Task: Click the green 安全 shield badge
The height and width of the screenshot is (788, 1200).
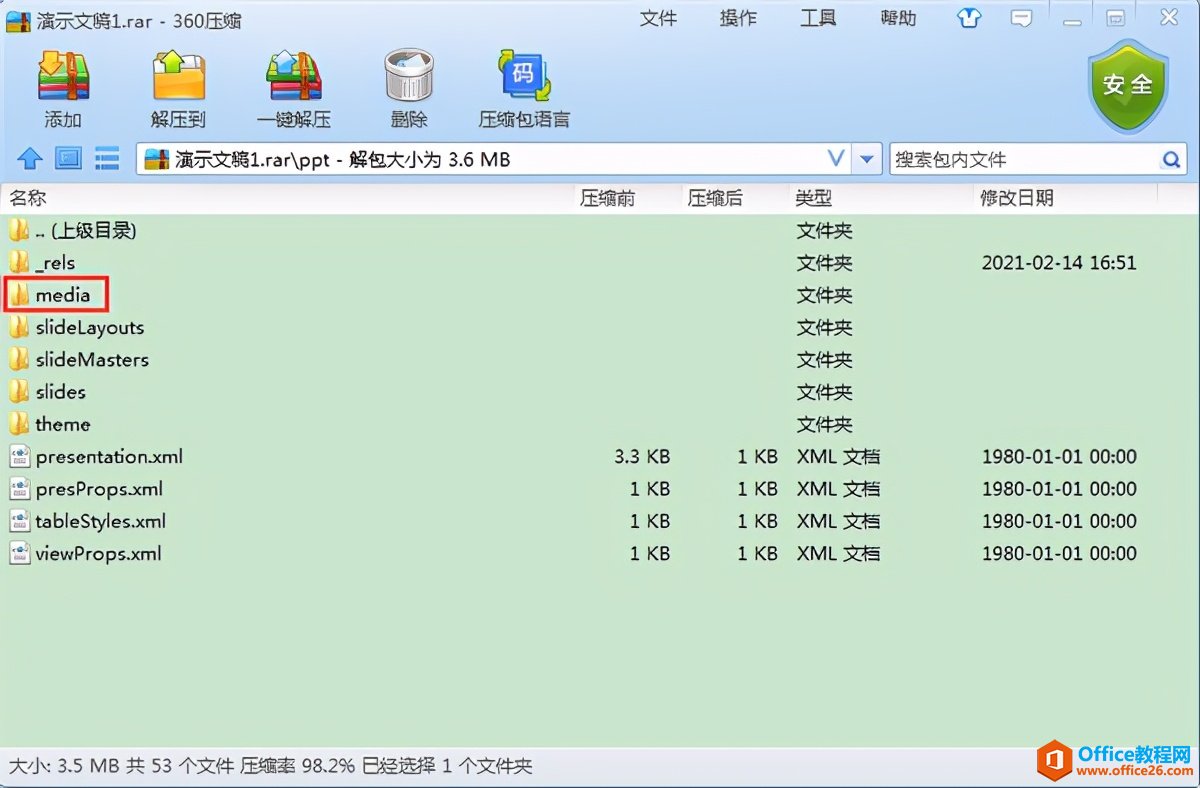Action: click(1127, 86)
